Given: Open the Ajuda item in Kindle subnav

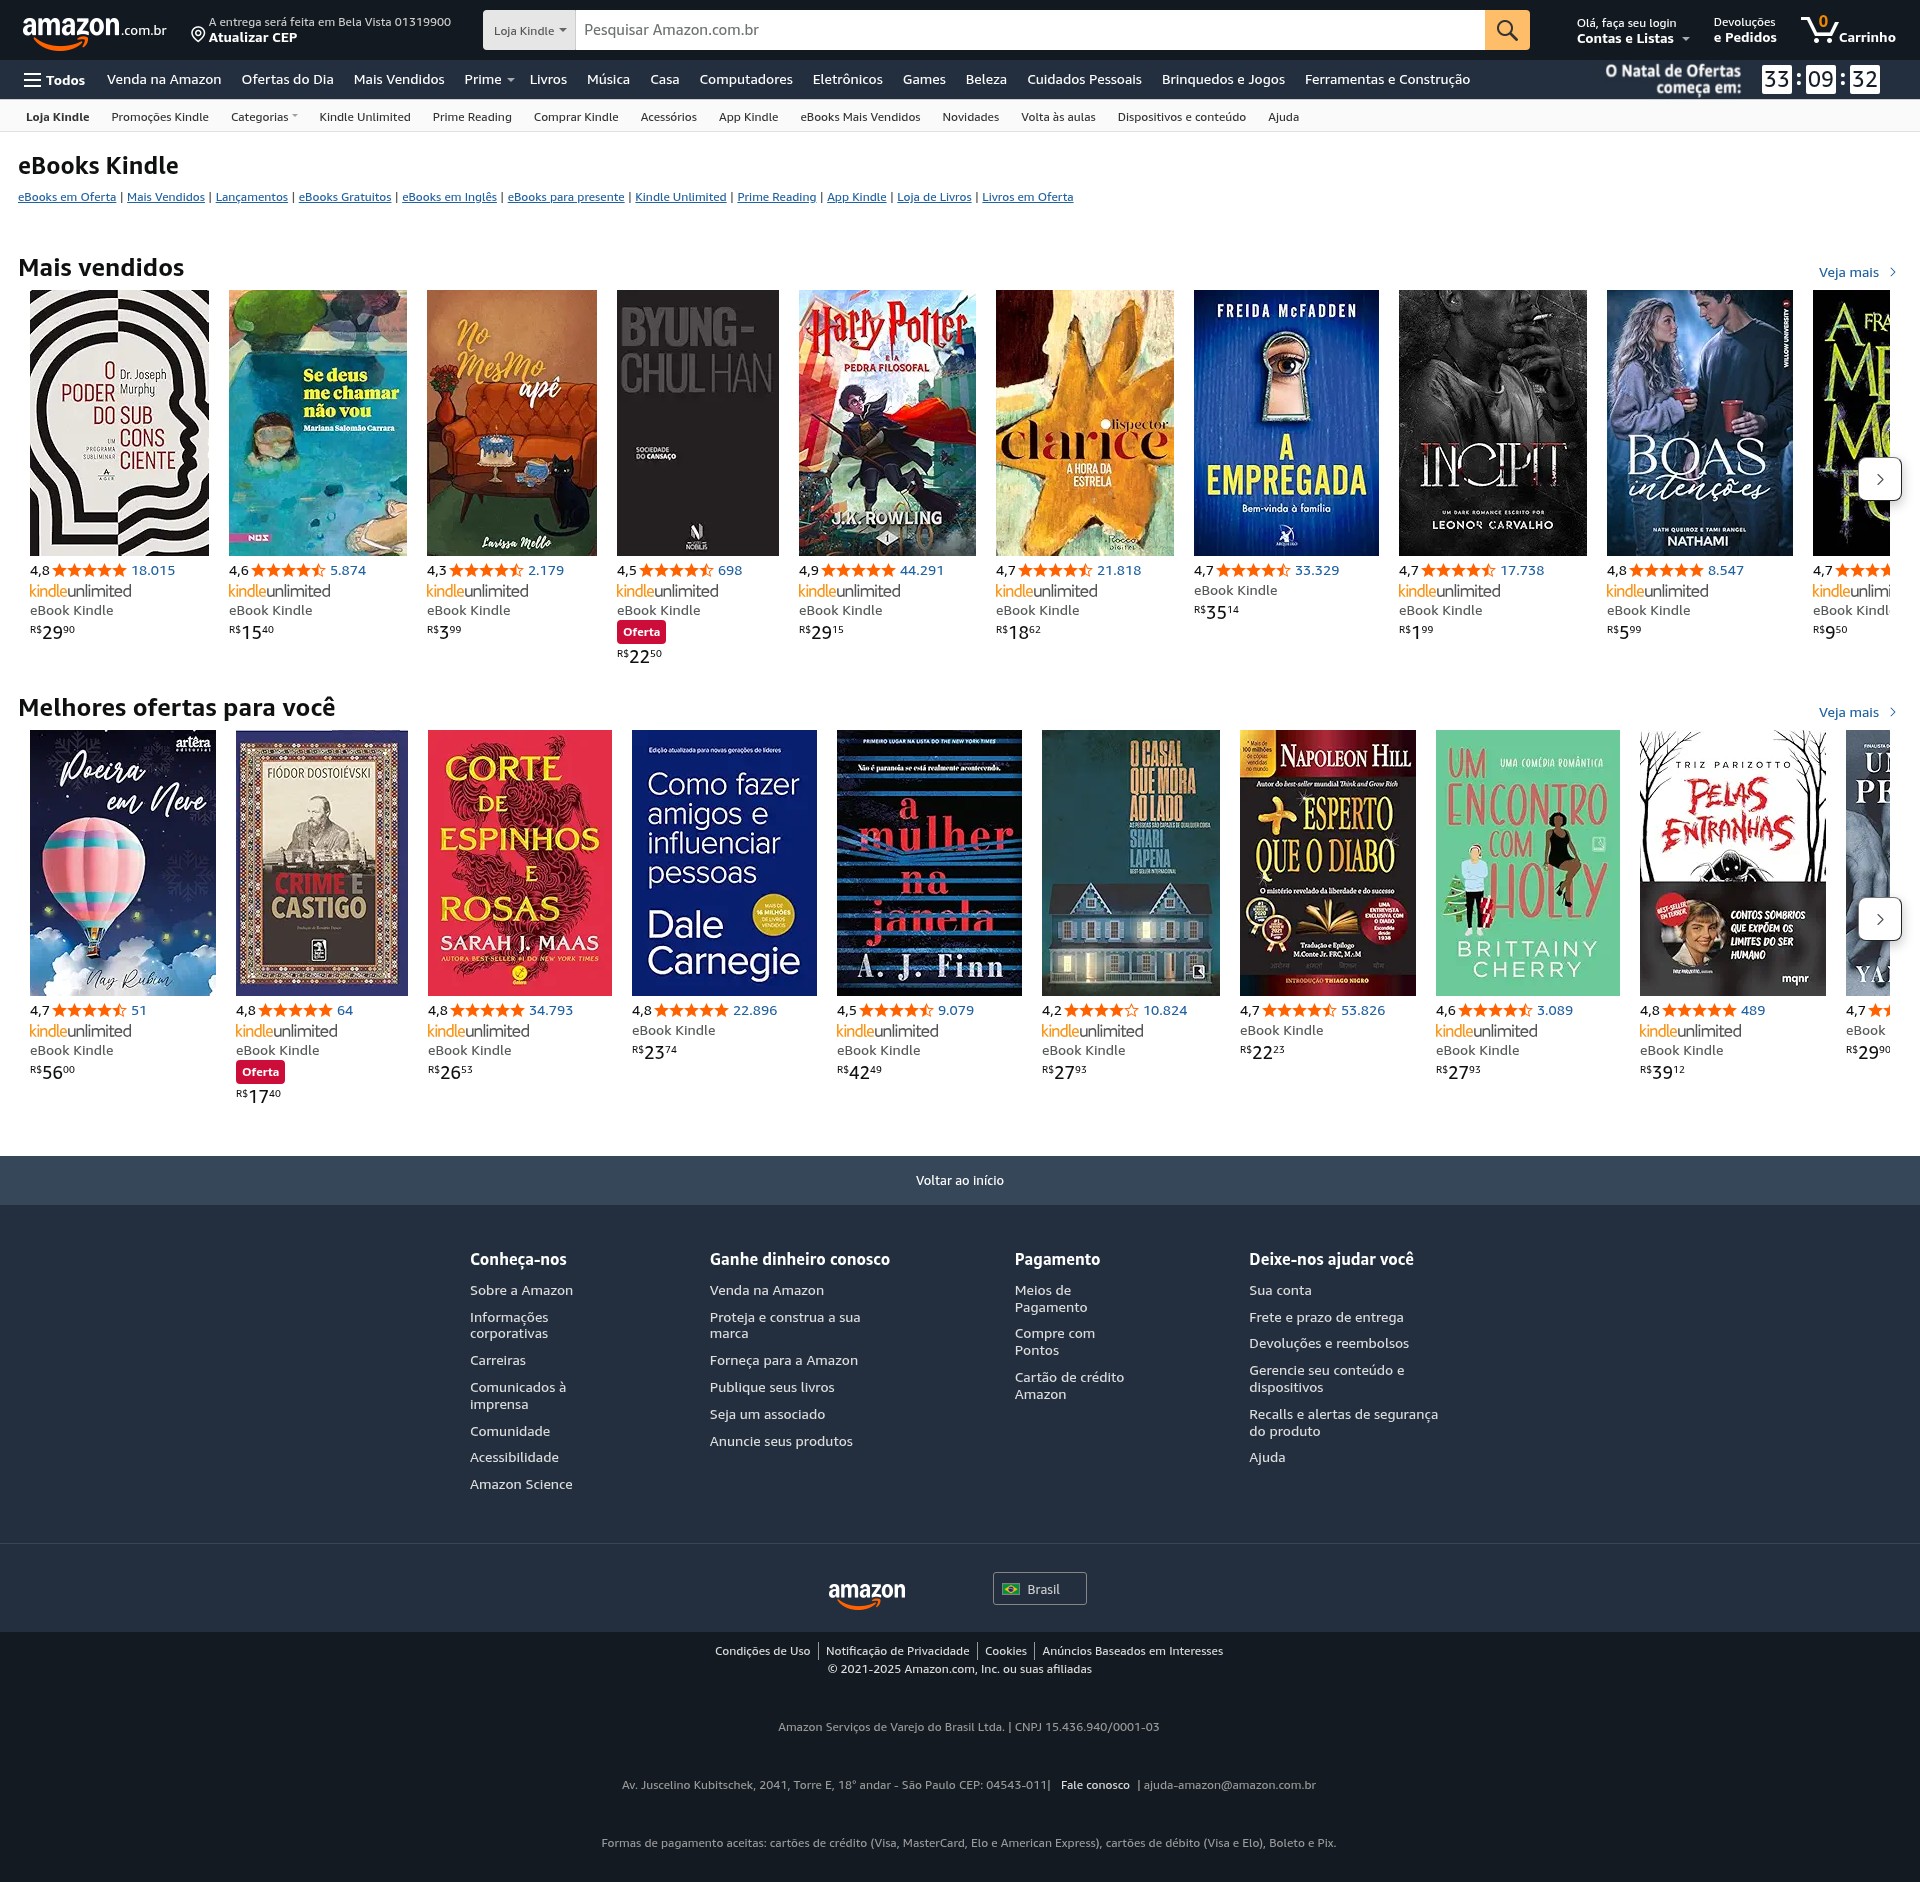Looking at the screenshot, I should point(1283,117).
